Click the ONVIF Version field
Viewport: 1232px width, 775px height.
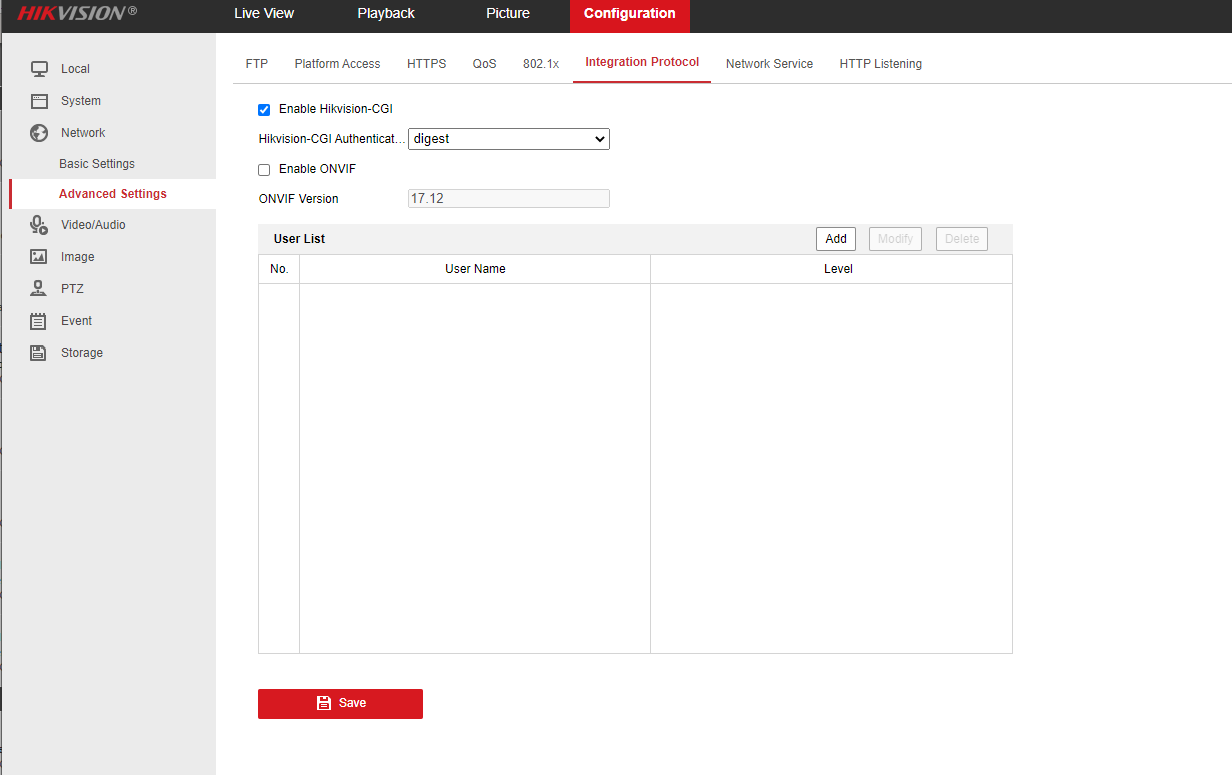pyautogui.click(x=509, y=199)
